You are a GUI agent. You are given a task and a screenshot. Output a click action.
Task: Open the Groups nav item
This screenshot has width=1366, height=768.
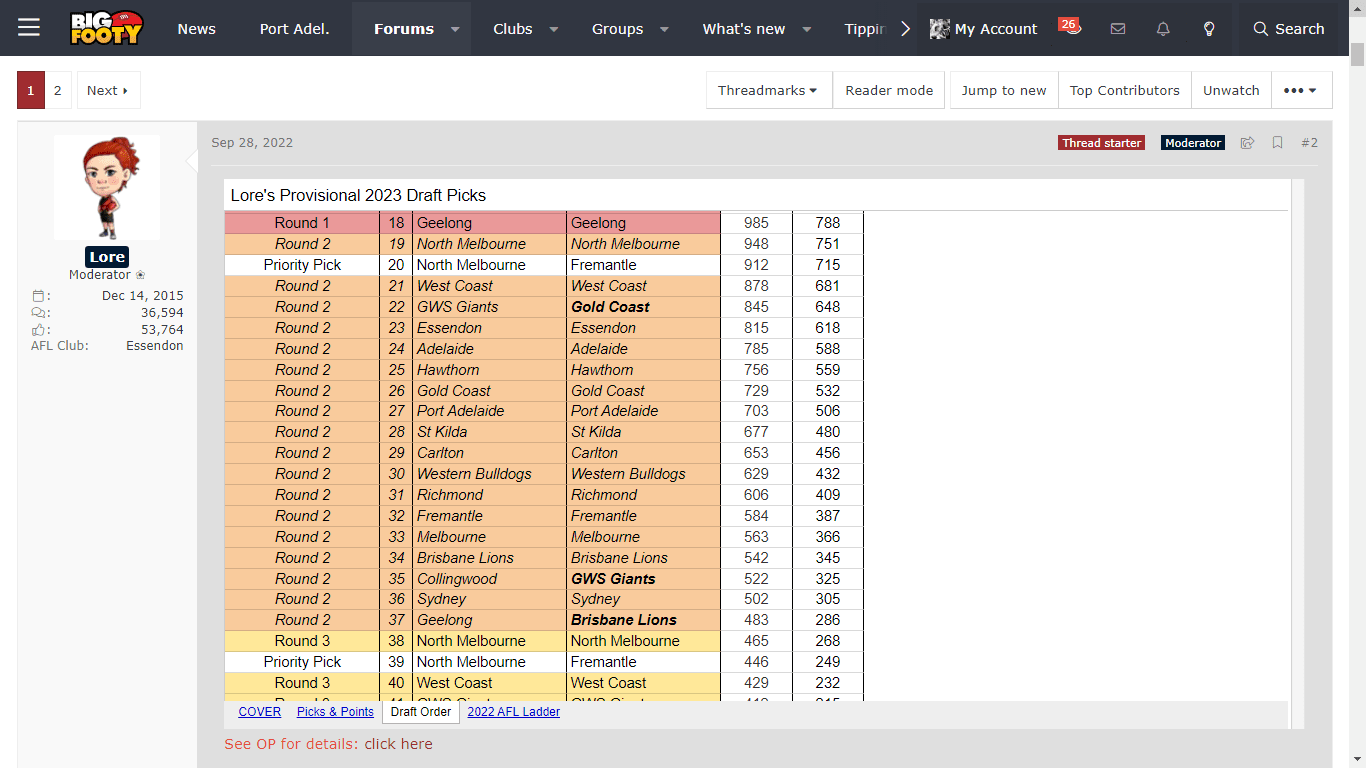coord(618,29)
